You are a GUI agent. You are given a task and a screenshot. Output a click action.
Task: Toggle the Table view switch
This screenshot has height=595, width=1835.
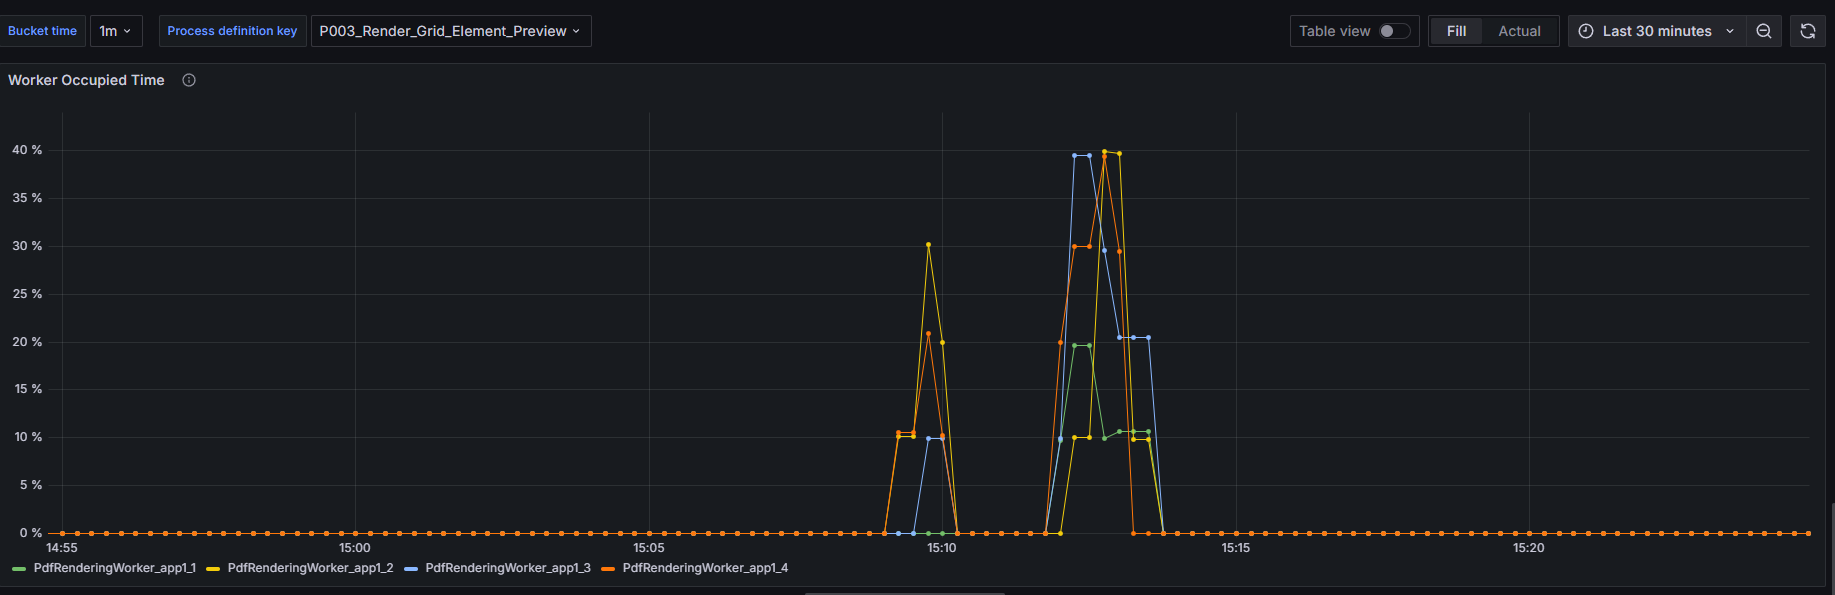(x=1394, y=31)
